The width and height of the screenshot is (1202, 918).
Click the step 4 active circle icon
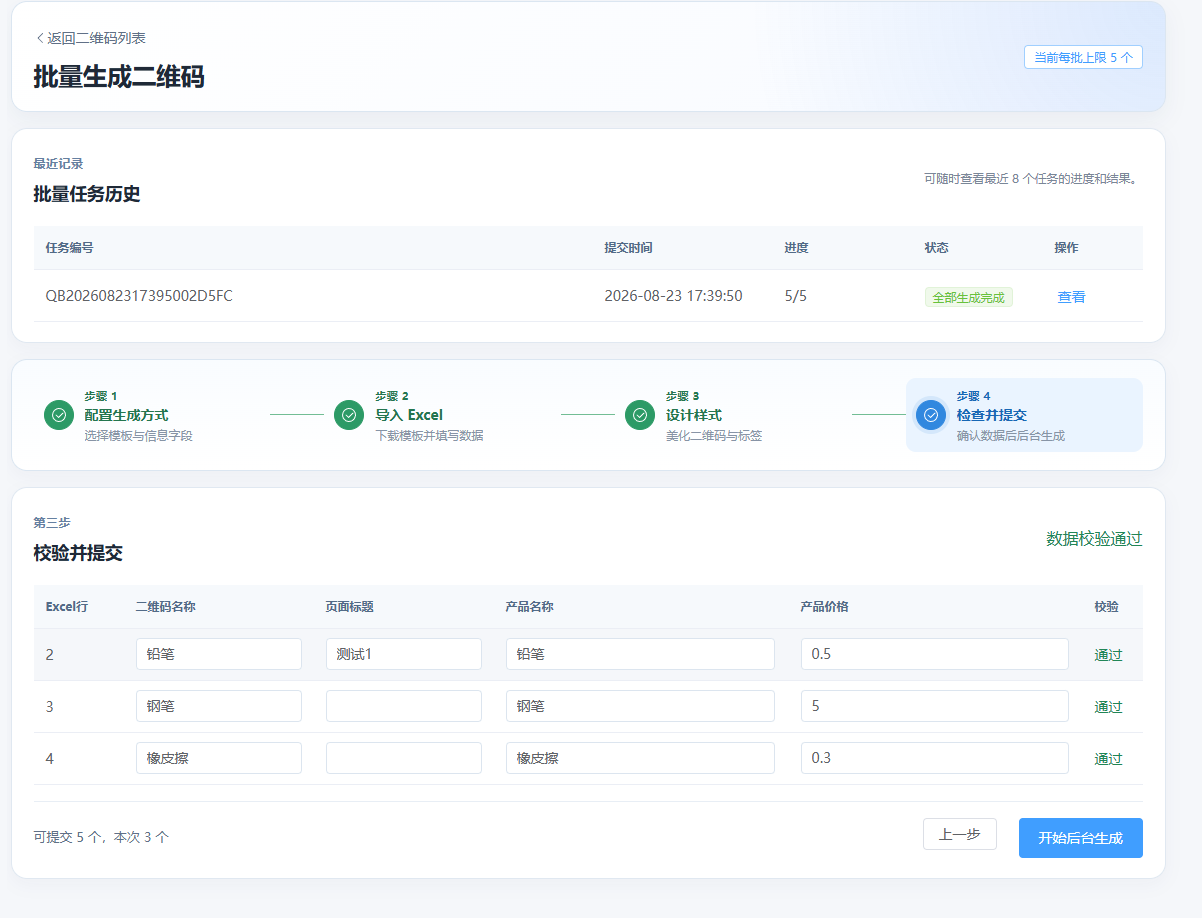(x=931, y=415)
